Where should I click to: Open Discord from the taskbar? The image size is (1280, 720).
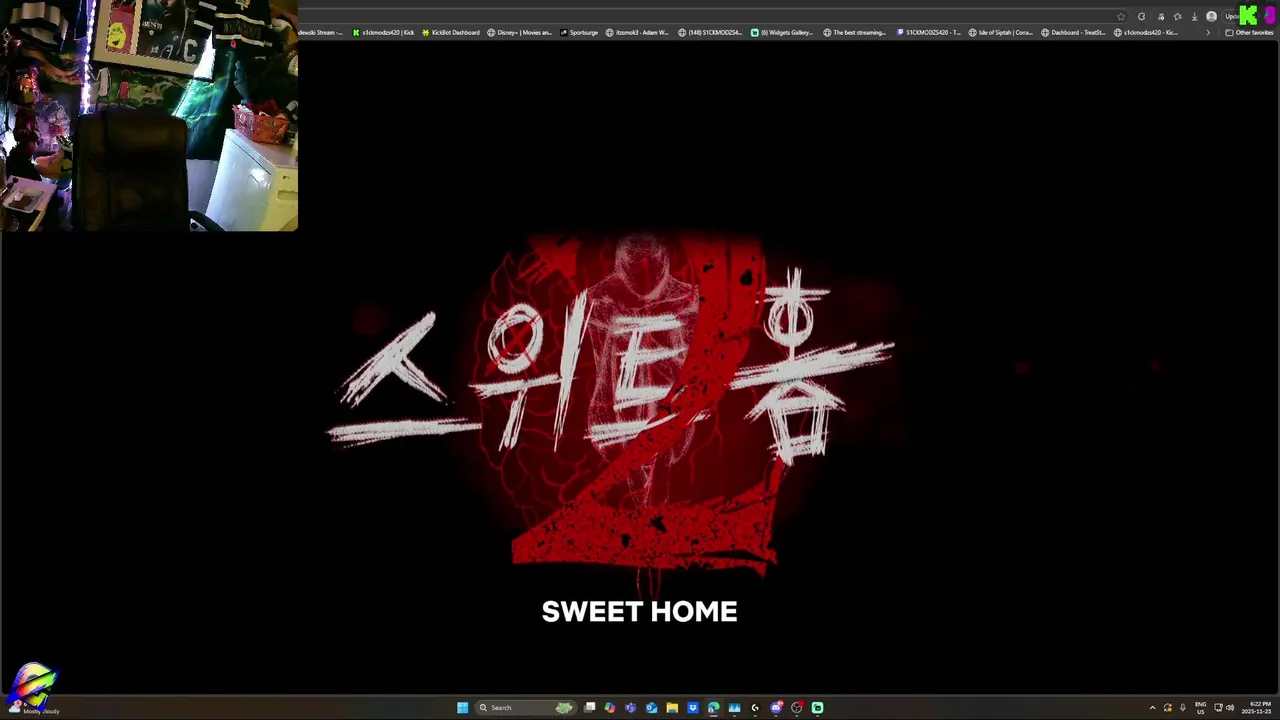click(776, 708)
